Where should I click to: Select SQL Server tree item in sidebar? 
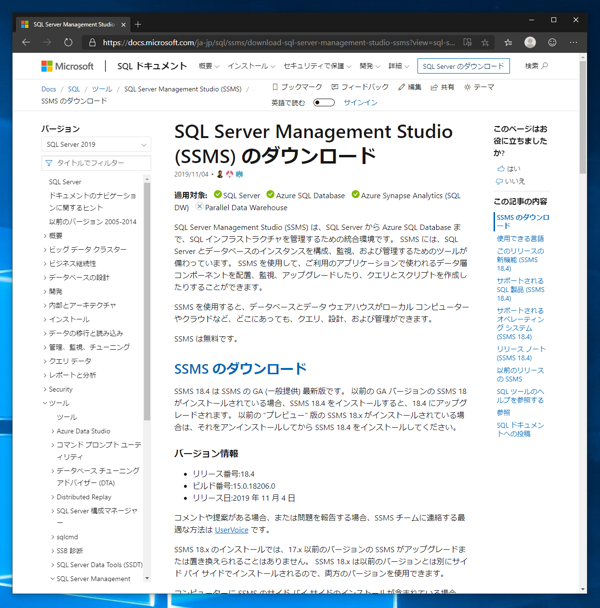click(x=65, y=182)
